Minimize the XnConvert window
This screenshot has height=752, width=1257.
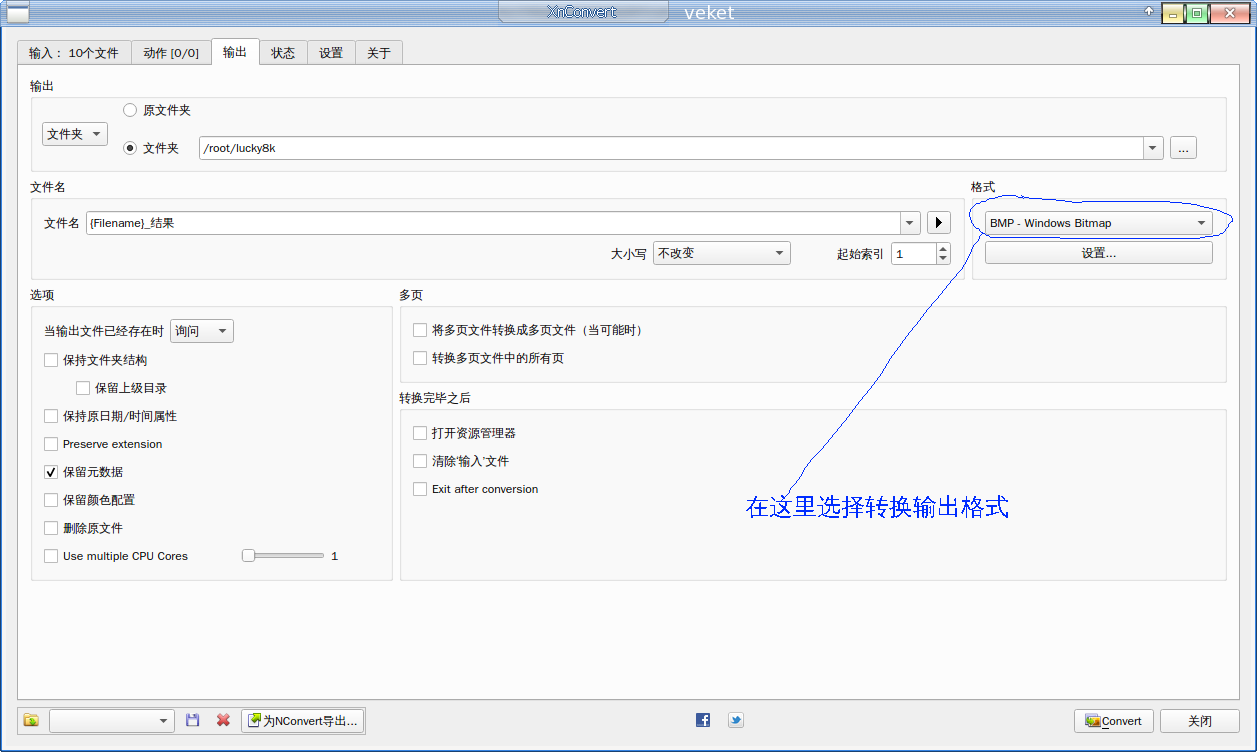click(x=1173, y=13)
